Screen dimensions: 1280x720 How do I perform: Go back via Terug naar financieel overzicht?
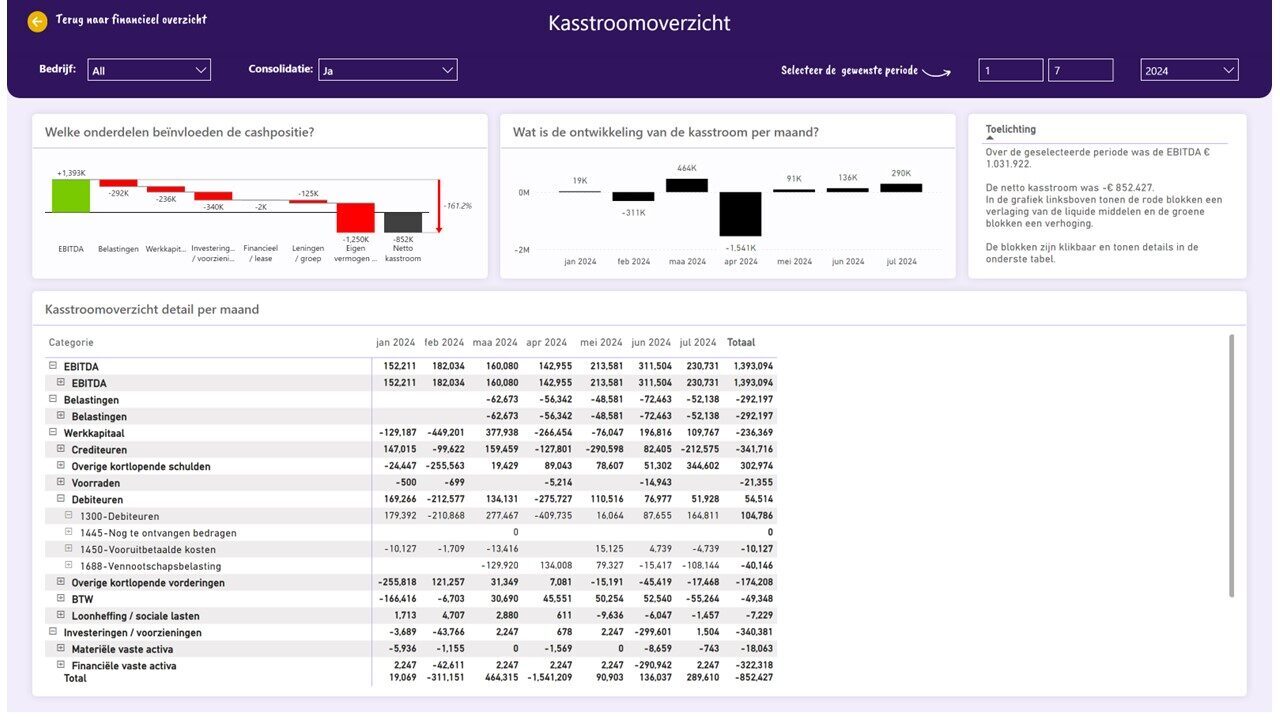(131, 20)
